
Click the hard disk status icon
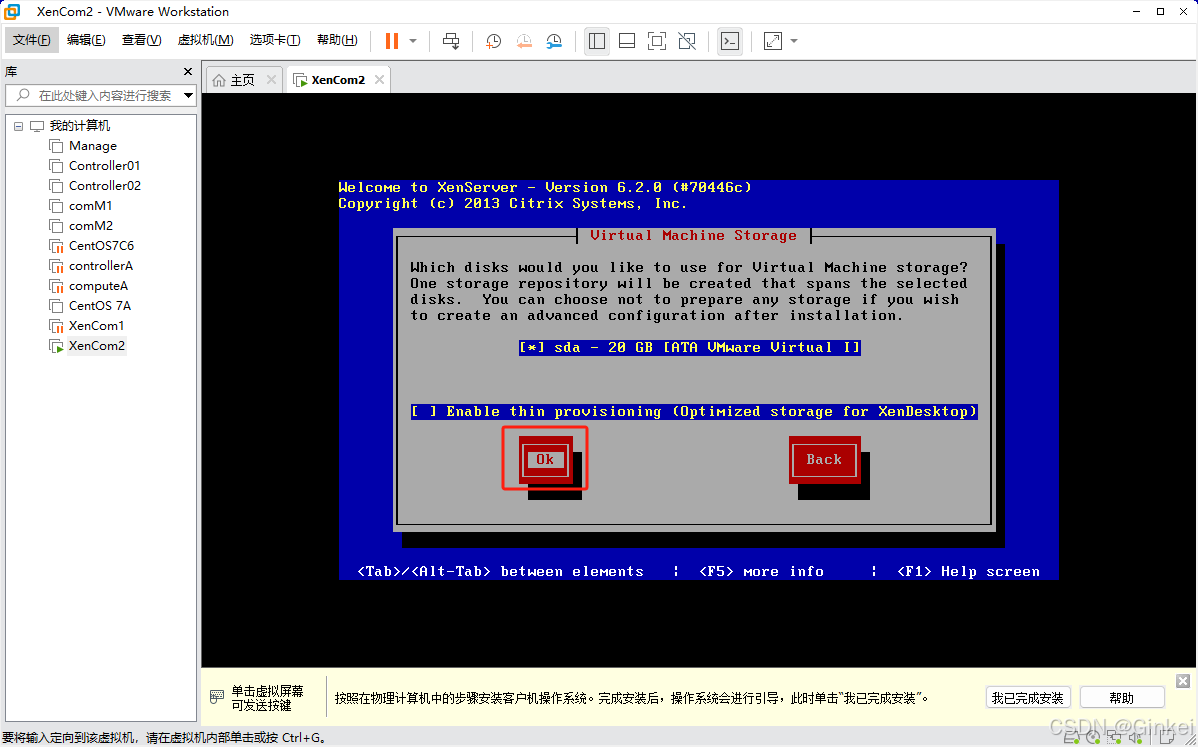click(1073, 738)
